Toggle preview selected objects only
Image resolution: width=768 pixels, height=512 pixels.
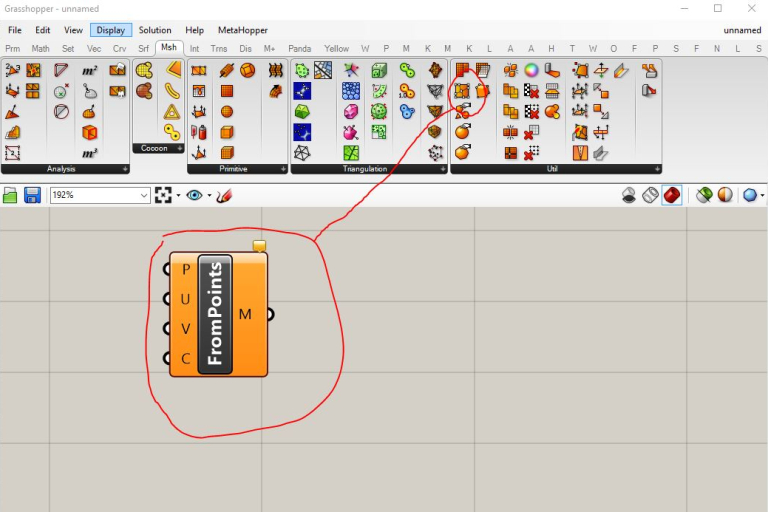(704, 195)
